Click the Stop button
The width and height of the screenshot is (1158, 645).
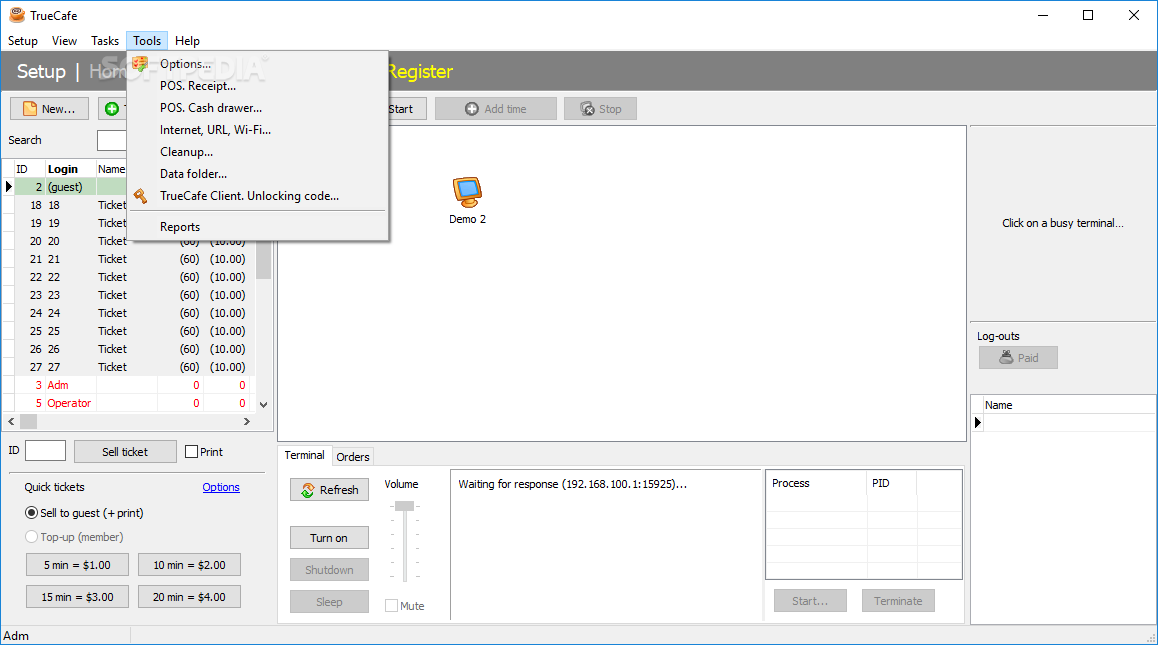click(600, 109)
